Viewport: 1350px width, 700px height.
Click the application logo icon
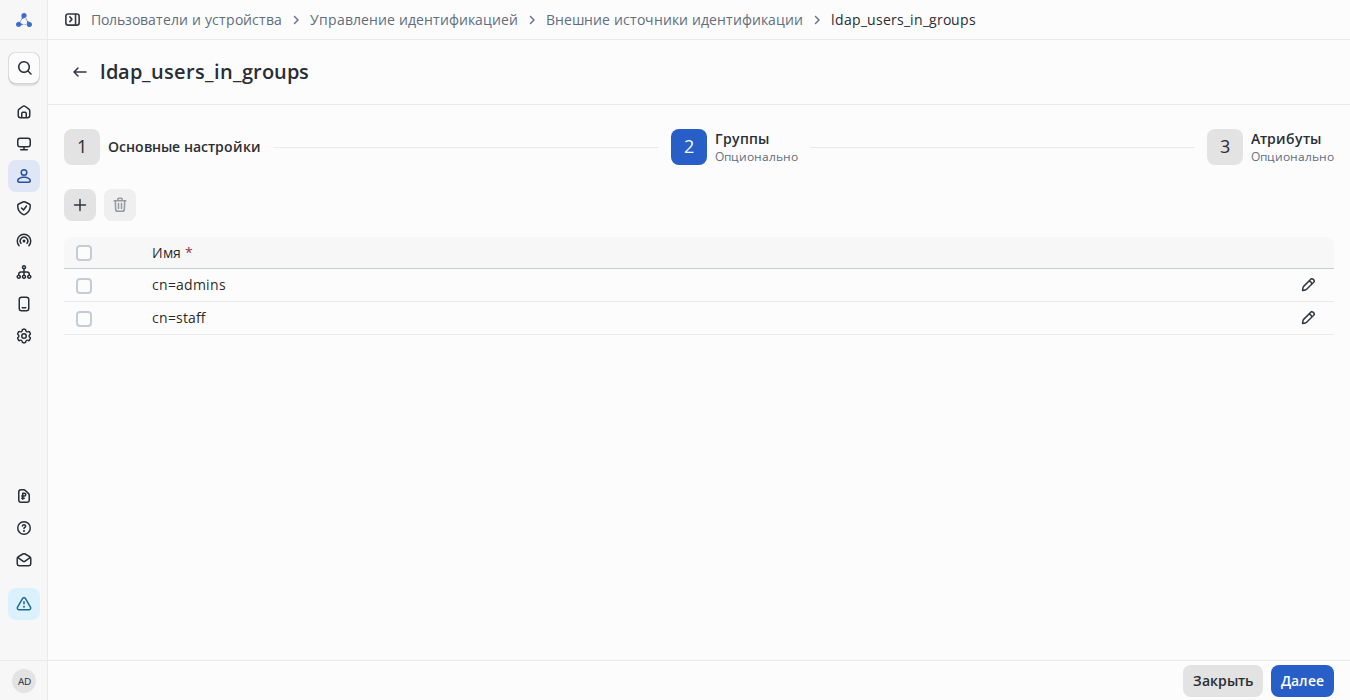pyautogui.click(x=24, y=20)
